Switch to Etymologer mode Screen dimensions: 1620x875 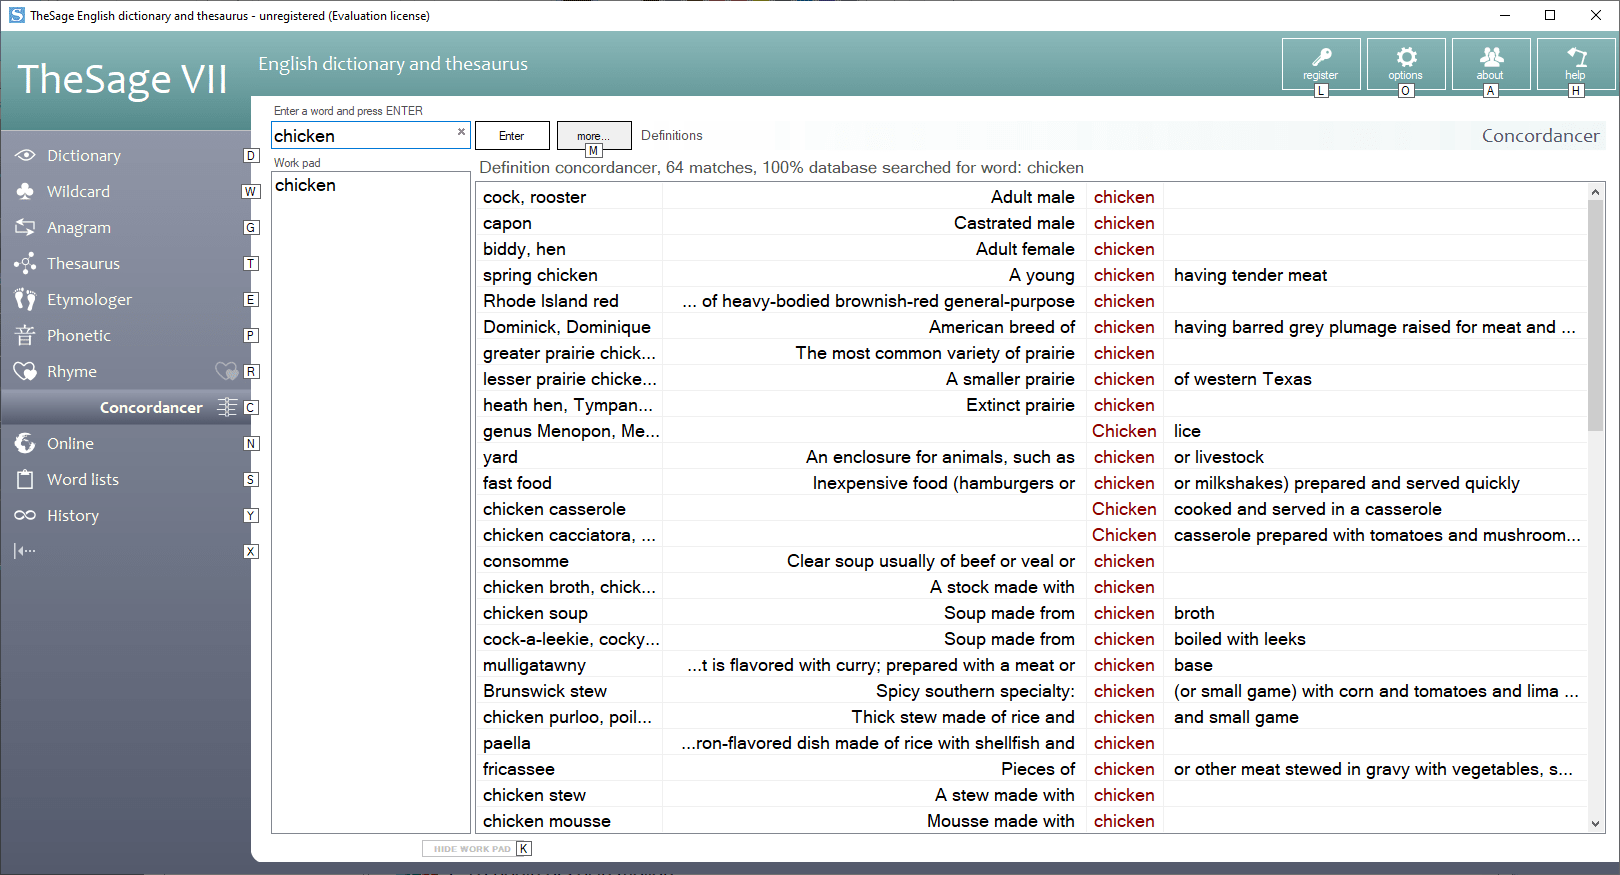coord(89,299)
